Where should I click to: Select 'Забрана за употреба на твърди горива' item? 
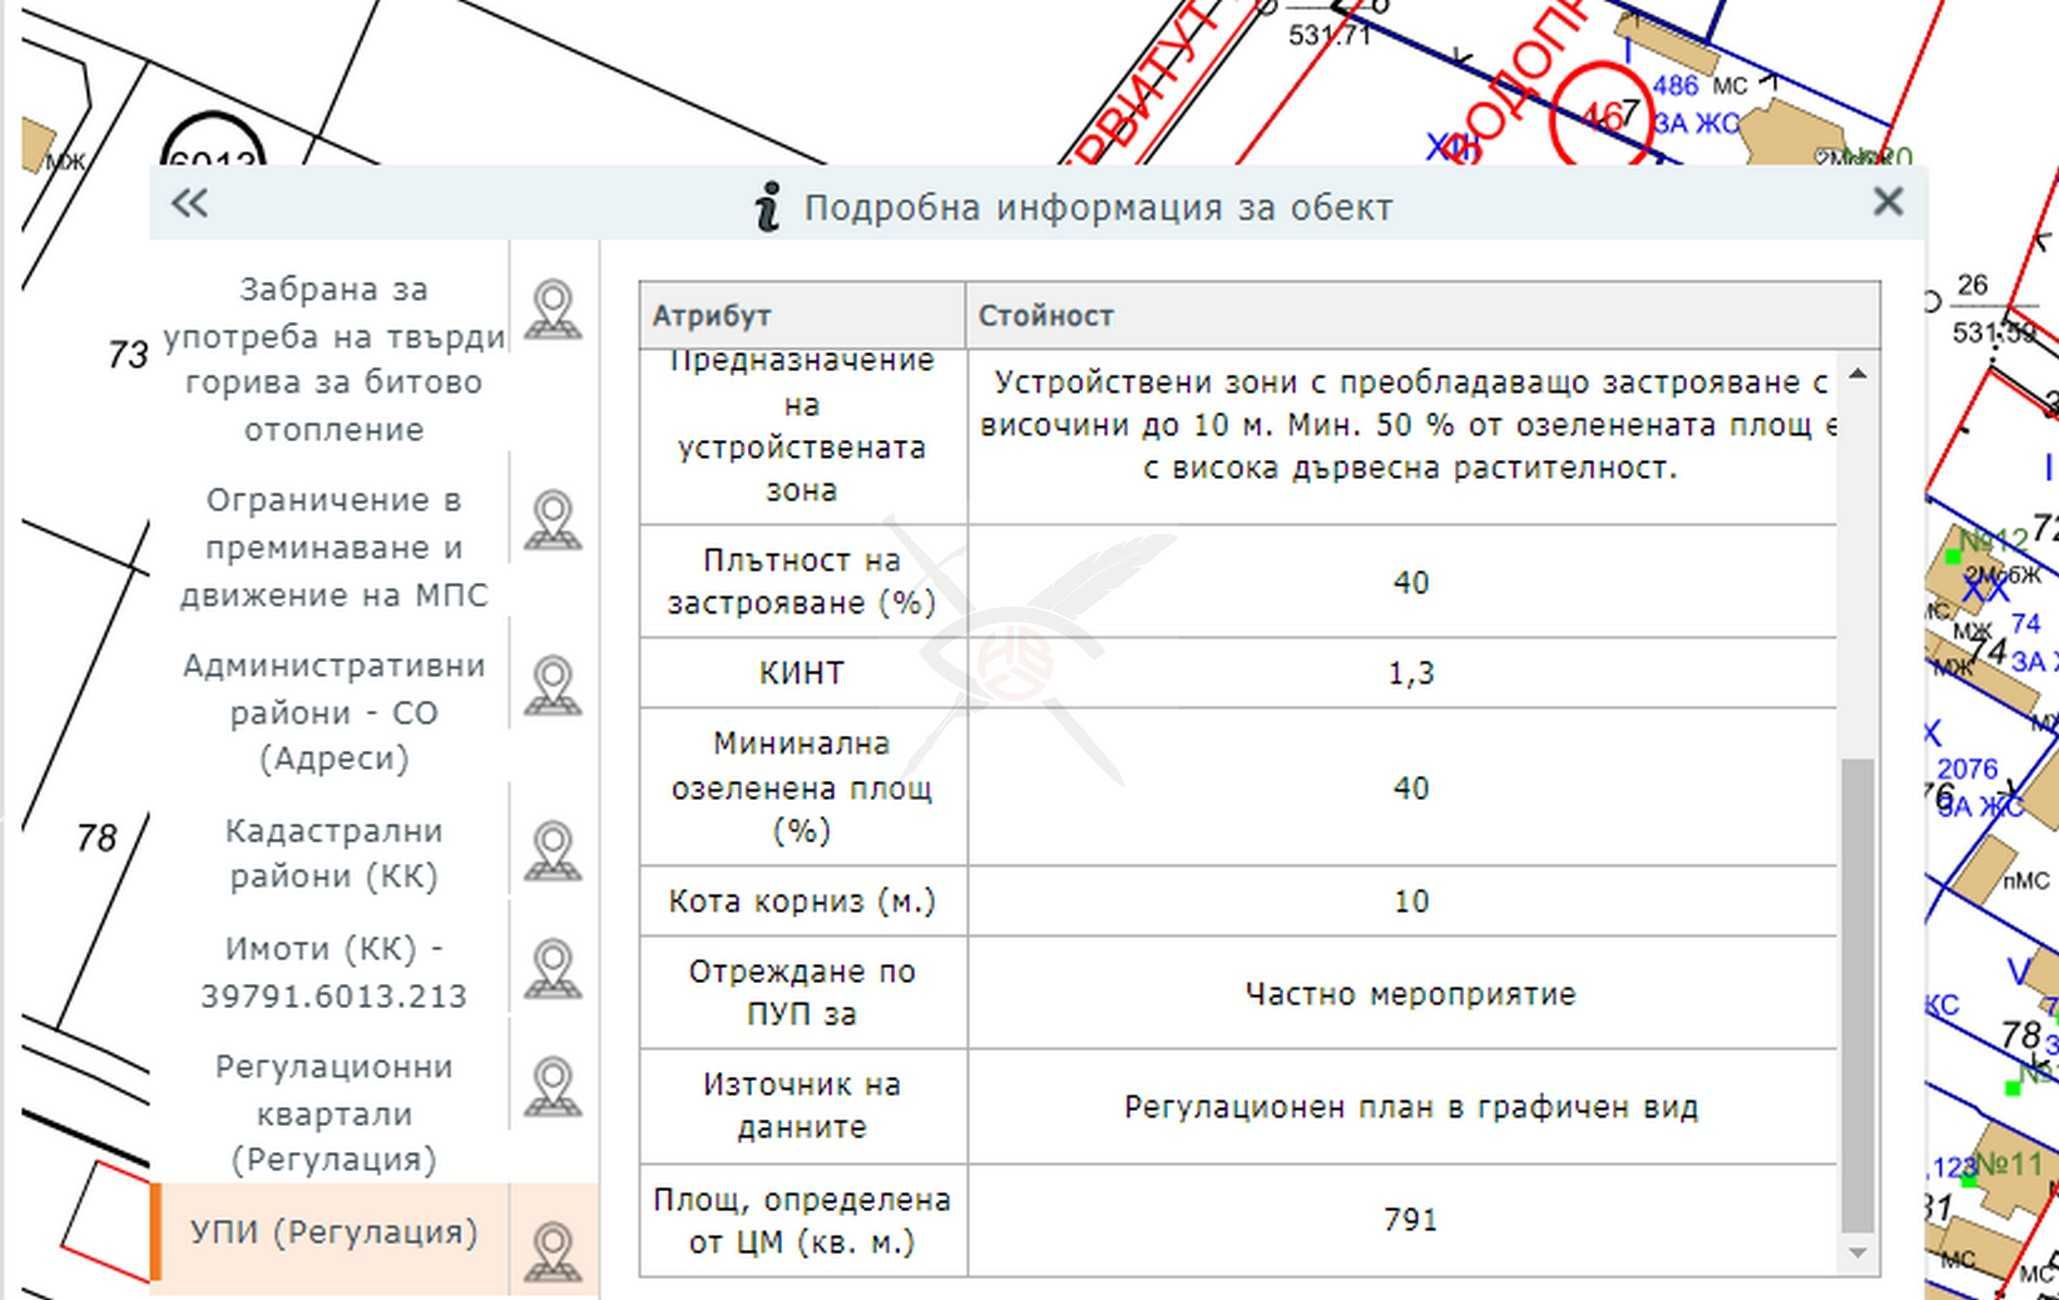334,359
